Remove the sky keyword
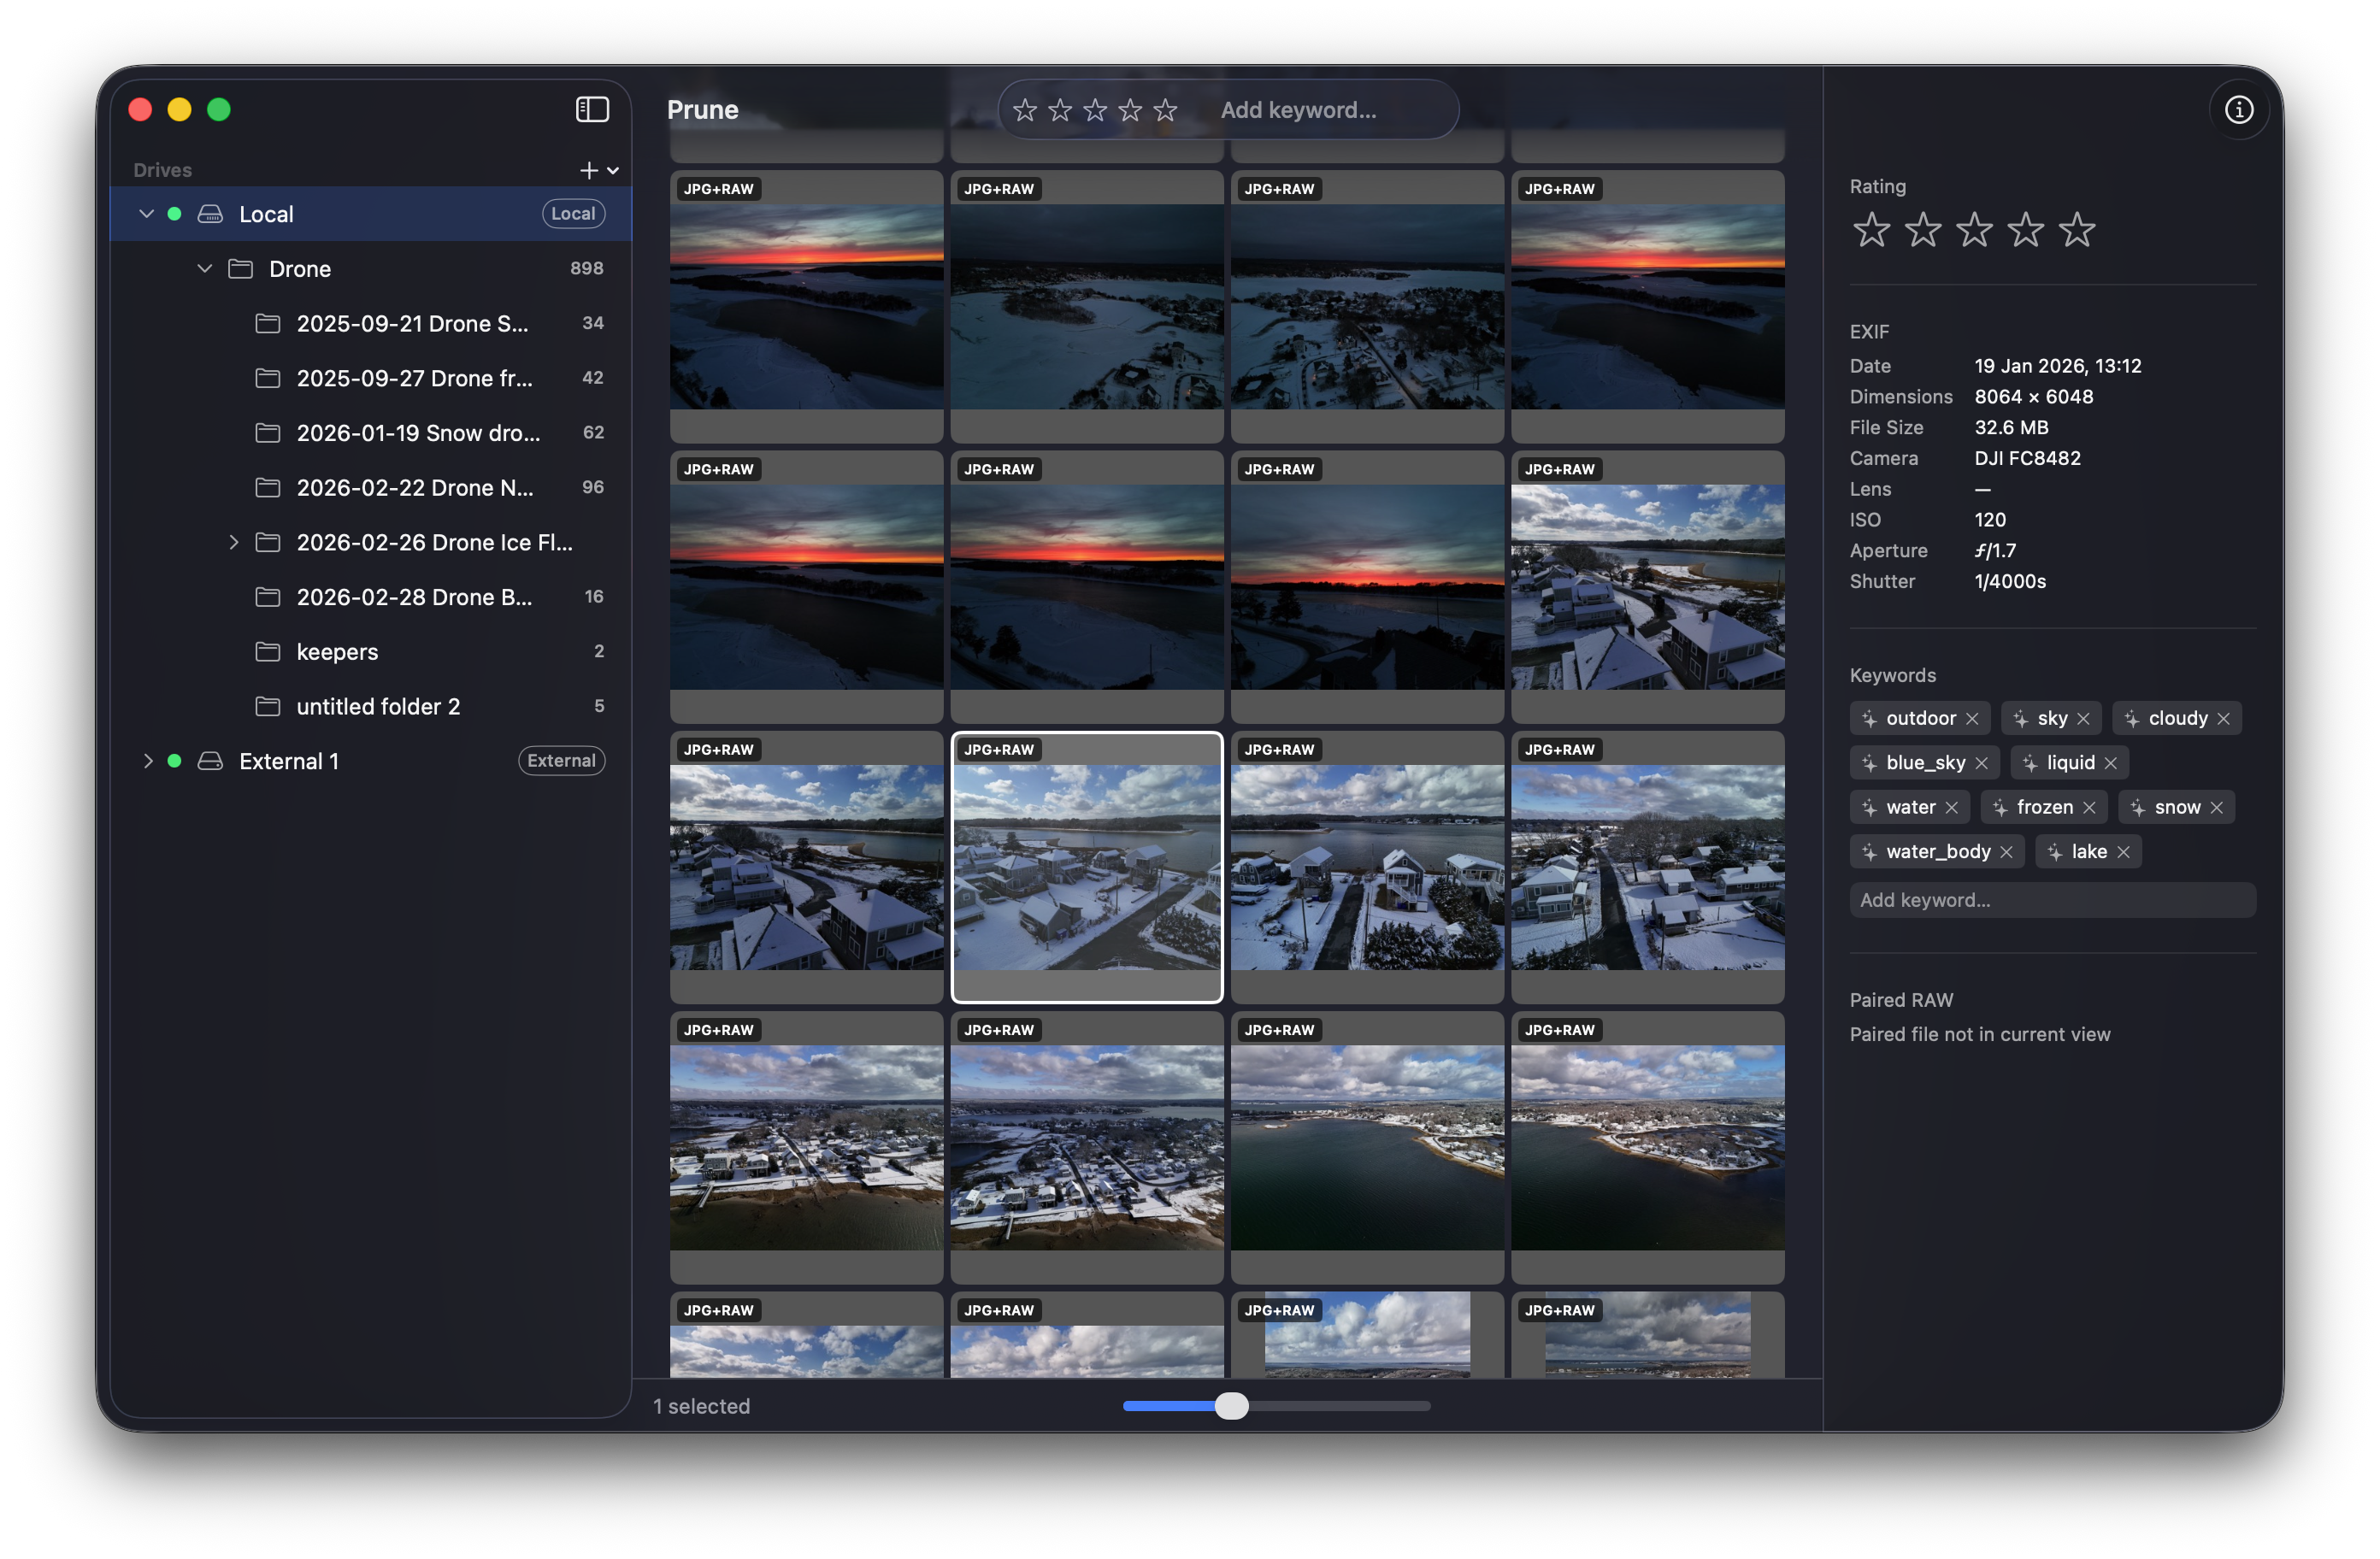2380x1559 pixels. pos(2083,719)
